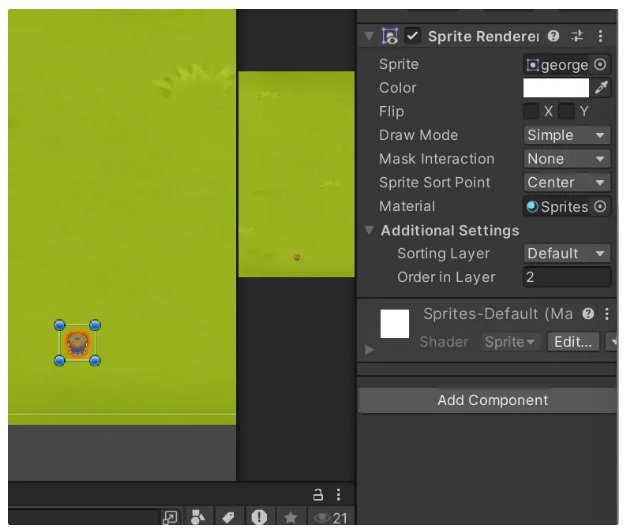Toggle Flip Y checkbox
Image resolution: width=628 pixels, height=529 pixels.
567,111
